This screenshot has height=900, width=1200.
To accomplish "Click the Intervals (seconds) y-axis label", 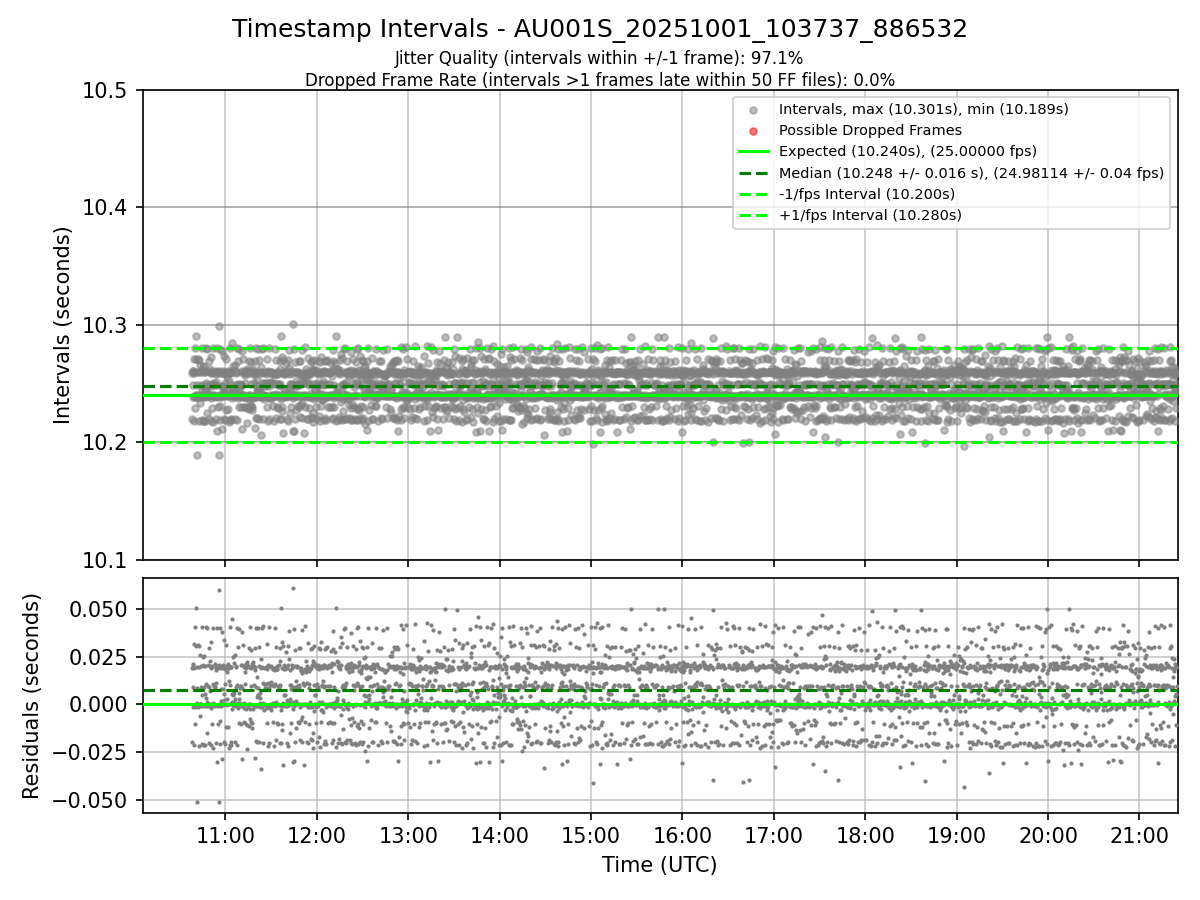I will (x=63, y=325).
